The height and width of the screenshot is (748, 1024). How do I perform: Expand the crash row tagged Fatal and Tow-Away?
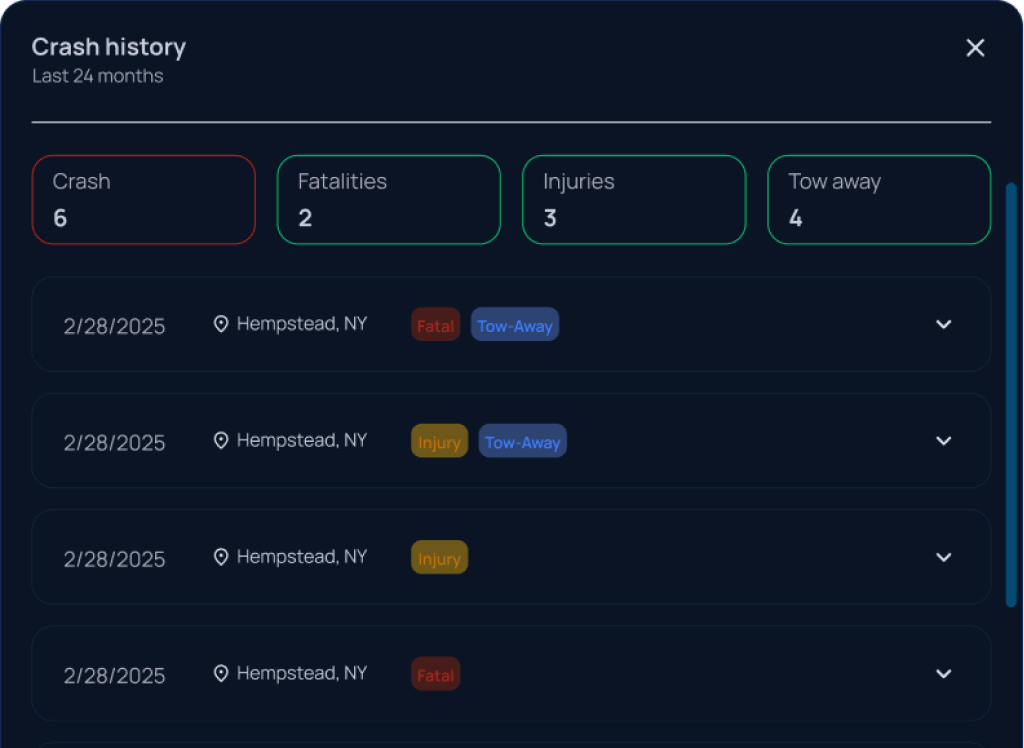[x=943, y=324]
